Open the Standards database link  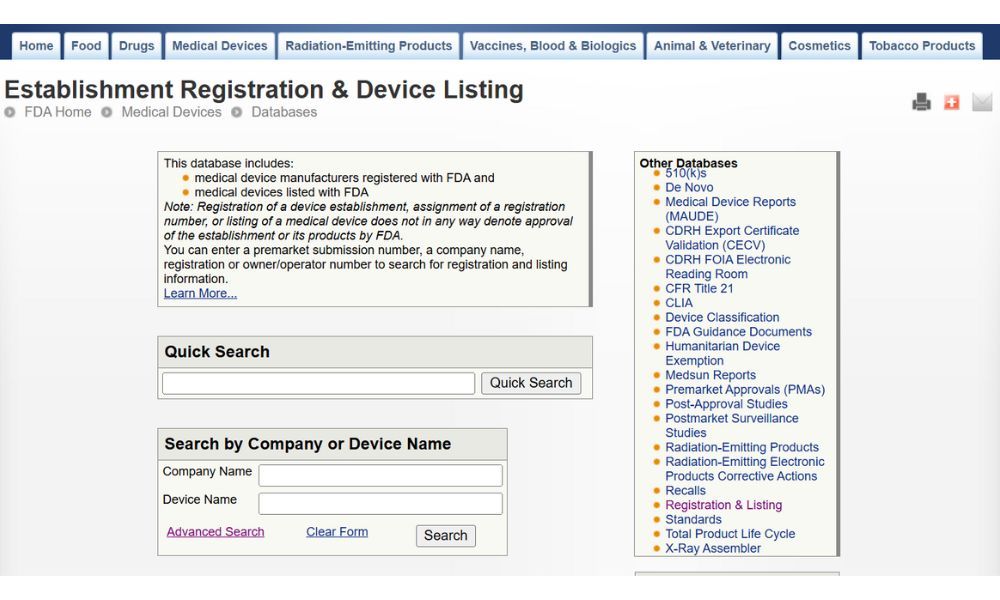tap(693, 520)
